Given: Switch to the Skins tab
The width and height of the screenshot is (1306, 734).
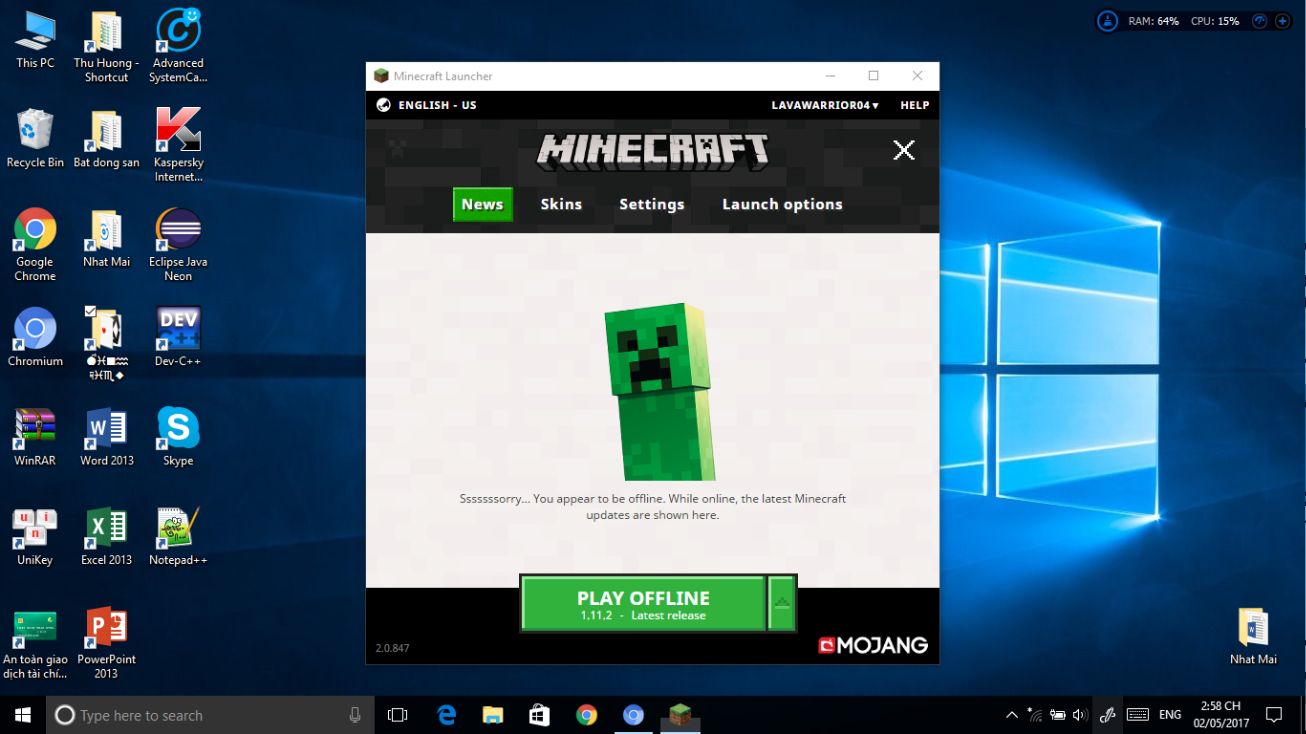Looking at the screenshot, I should coord(561,204).
